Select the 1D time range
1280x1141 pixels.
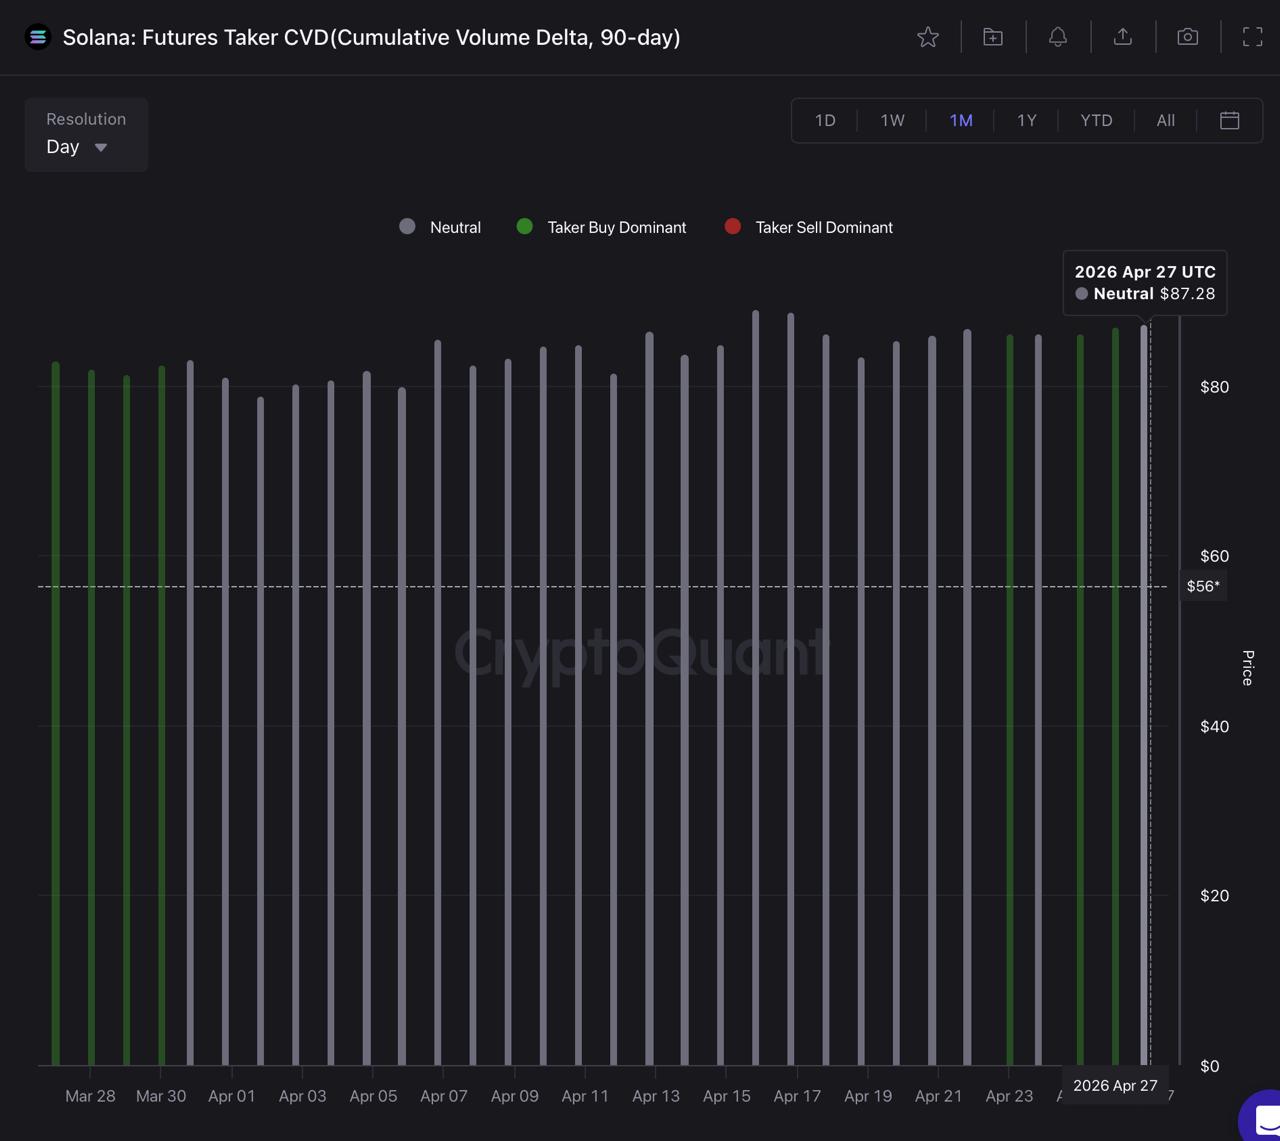click(825, 120)
